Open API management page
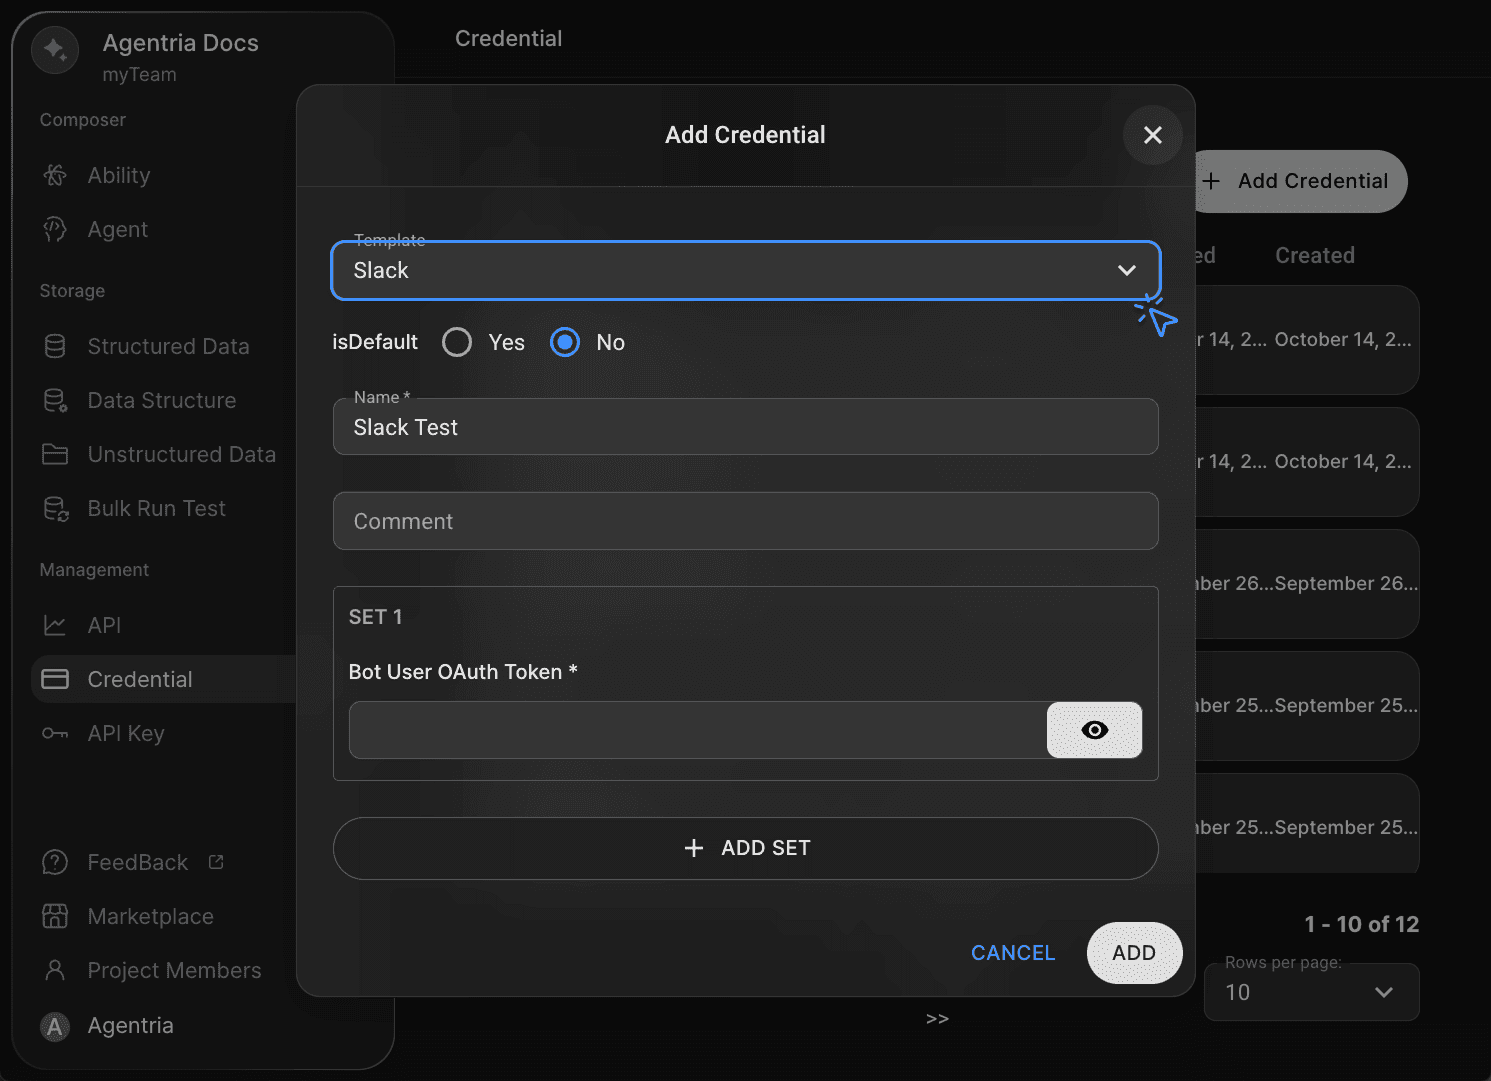1491x1081 pixels. tap(104, 625)
